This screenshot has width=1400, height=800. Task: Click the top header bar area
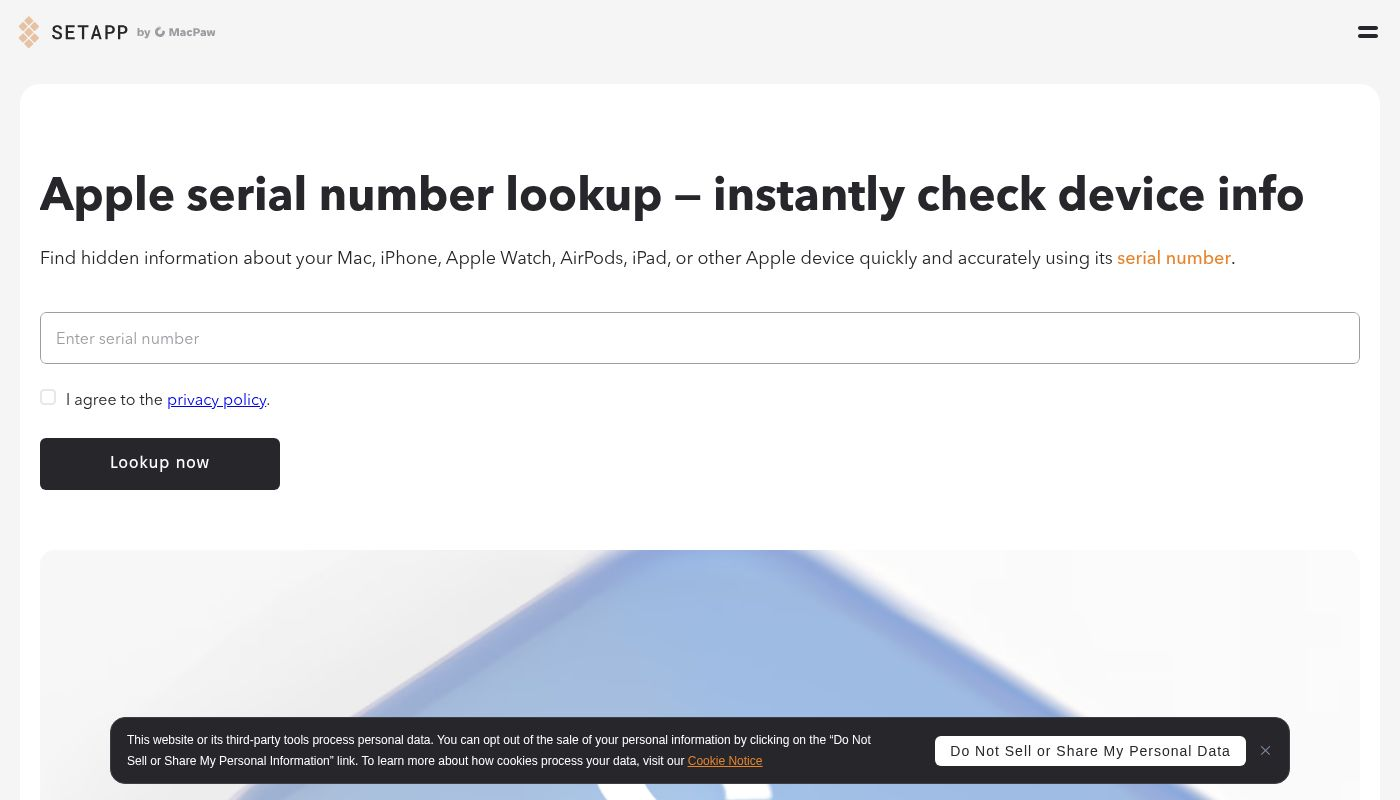(x=700, y=31)
